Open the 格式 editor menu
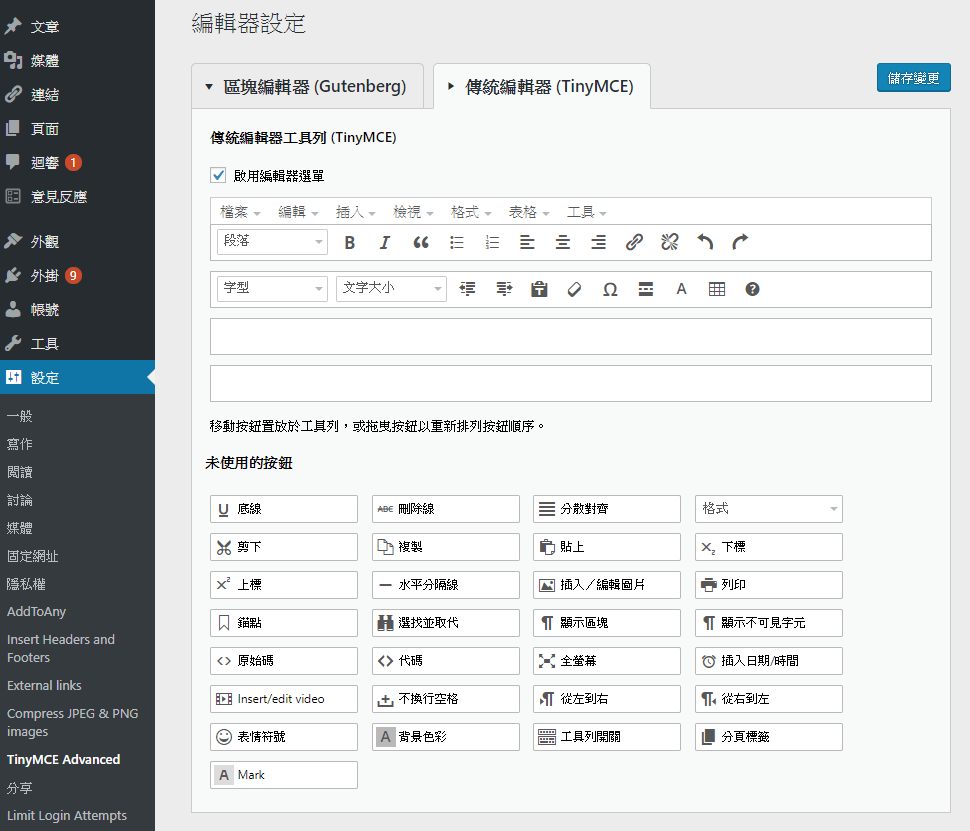Screen dimensions: 970x831 coord(471,212)
